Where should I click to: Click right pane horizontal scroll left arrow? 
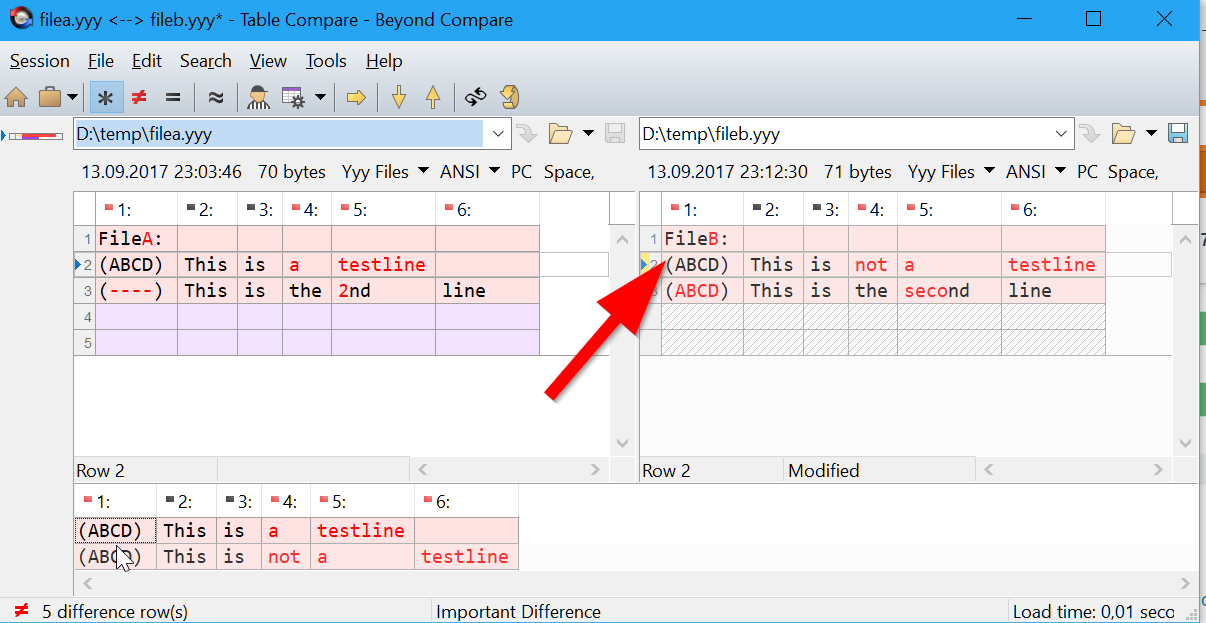(x=987, y=469)
